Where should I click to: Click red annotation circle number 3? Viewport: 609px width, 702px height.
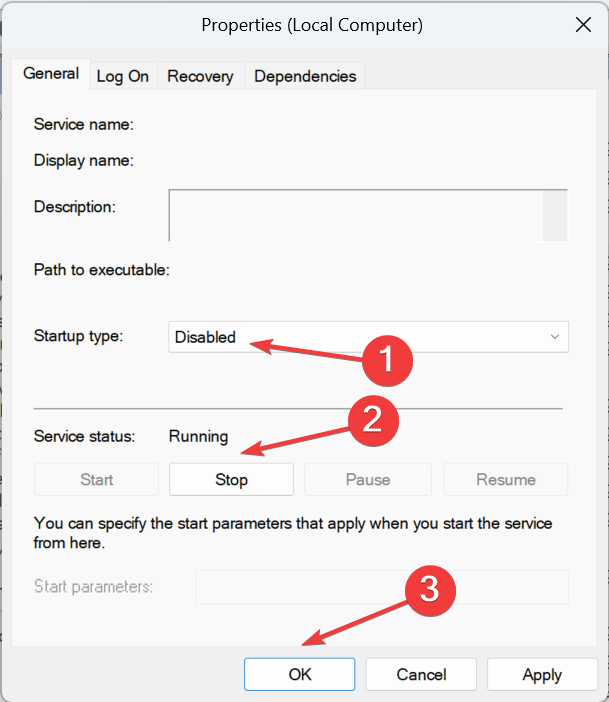(x=430, y=590)
